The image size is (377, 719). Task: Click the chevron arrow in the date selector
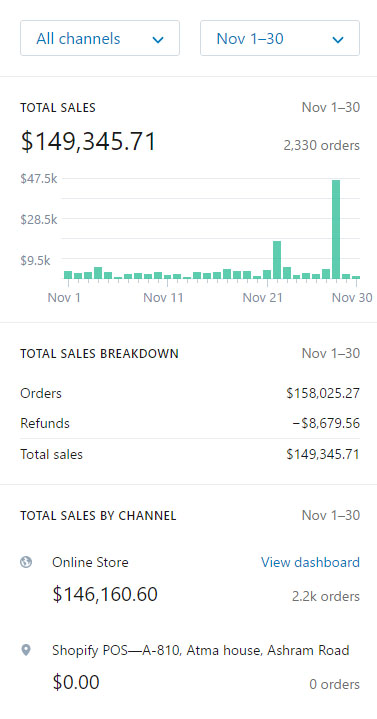(x=338, y=40)
